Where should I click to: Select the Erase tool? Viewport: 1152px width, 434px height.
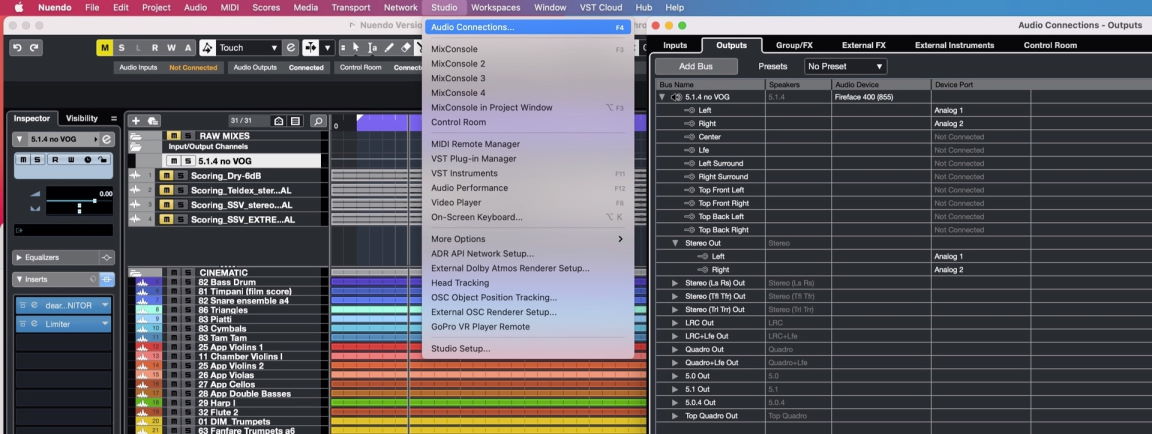(406, 48)
